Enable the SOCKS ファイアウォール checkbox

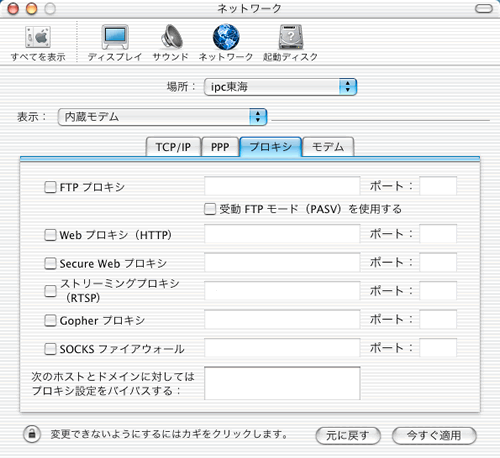(50, 349)
